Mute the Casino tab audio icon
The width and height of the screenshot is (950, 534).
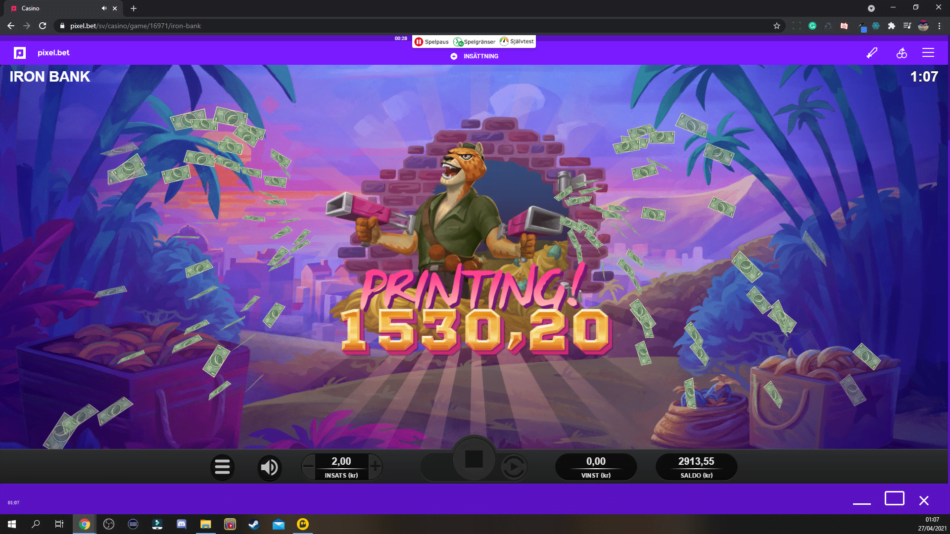104,8
